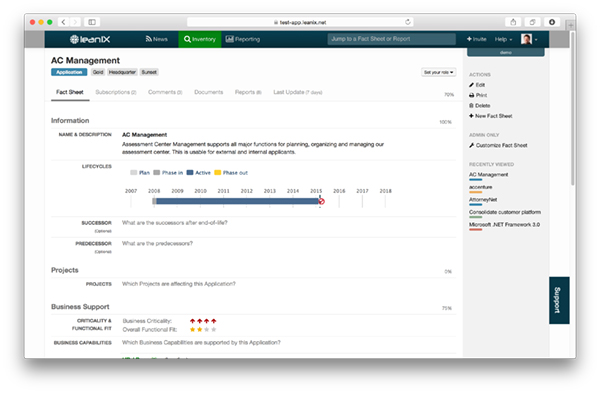This screenshot has width=600, height=393.
Task: Click the Invite button
Action: (x=476, y=39)
